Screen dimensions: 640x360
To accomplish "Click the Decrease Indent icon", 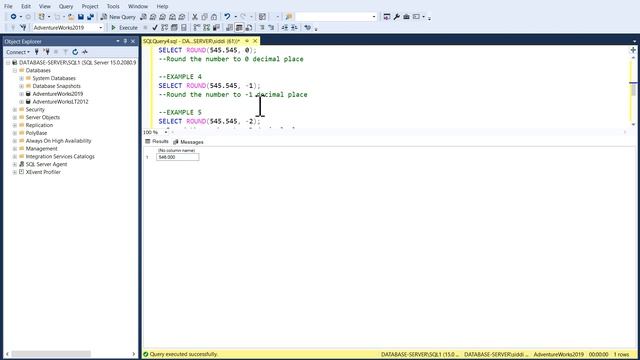I will (284, 27).
